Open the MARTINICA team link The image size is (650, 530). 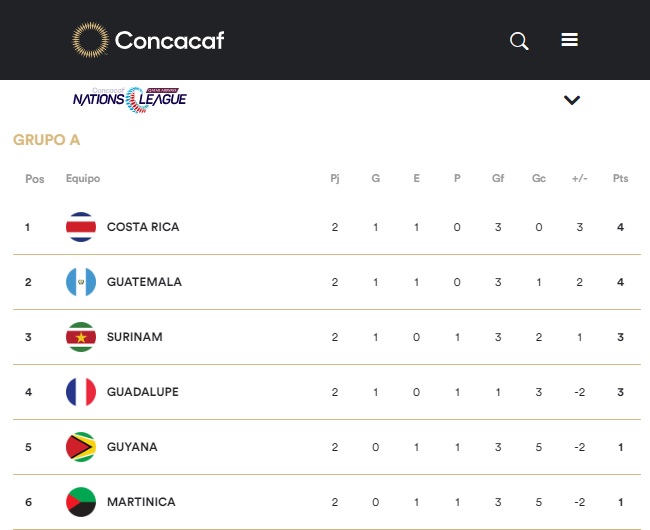(141, 502)
